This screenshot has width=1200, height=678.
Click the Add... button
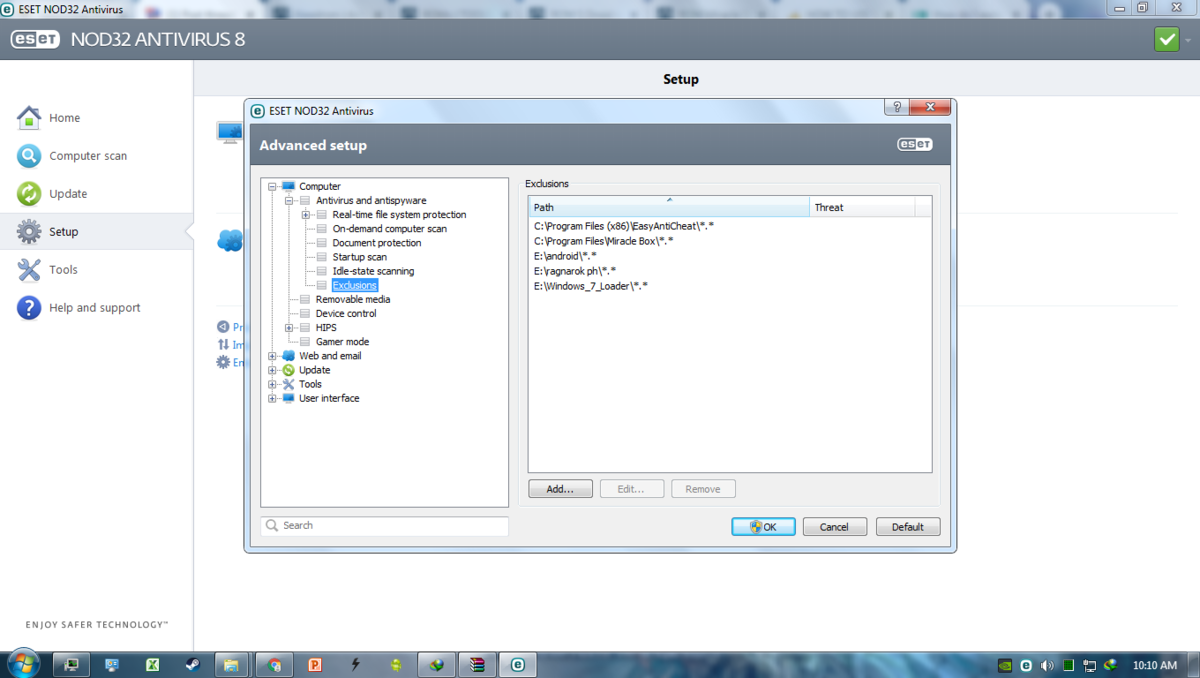560,489
